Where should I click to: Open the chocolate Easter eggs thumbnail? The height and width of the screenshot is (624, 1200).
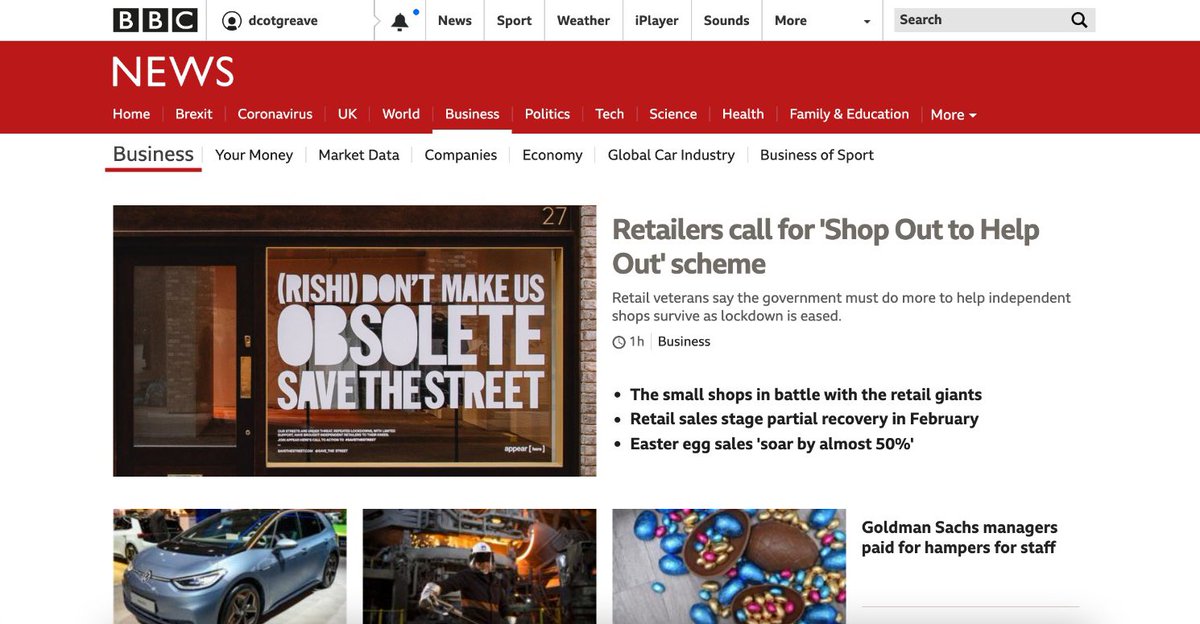tap(729, 567)
